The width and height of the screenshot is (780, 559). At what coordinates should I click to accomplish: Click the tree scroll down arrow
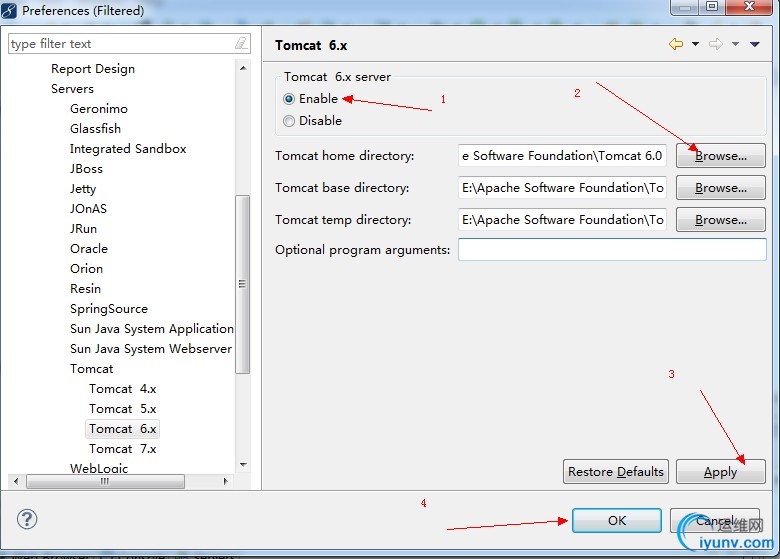[x=243, y=465]
